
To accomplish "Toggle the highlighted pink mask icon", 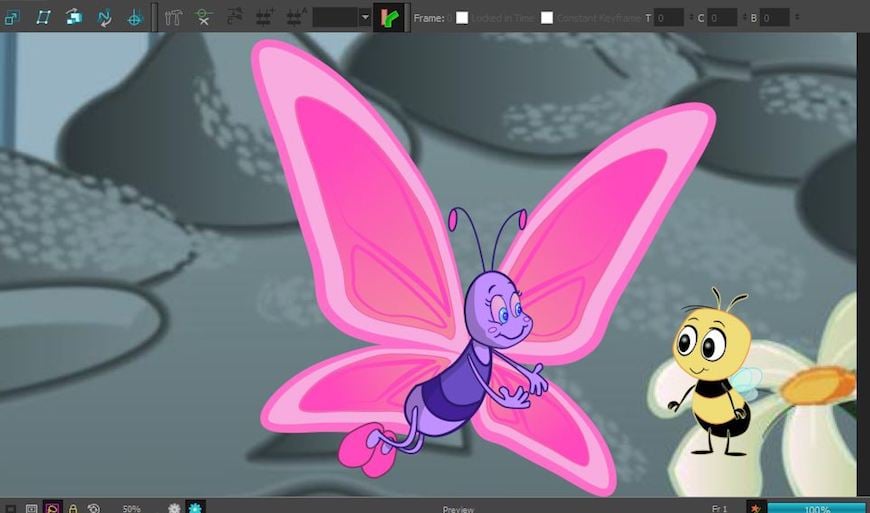I will tap(53, 507).
